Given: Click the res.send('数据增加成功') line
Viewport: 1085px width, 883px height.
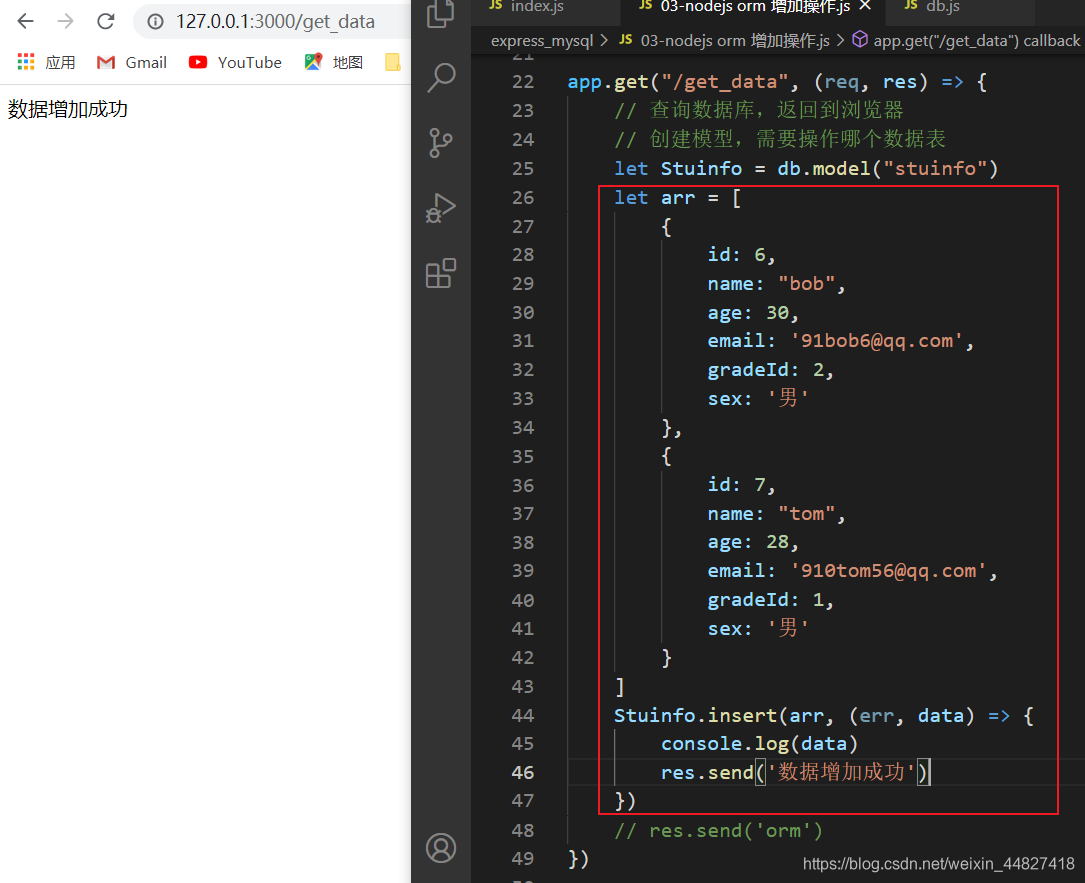Looking at the screenshot, I should pyautogui.click(x=796, y=772).
